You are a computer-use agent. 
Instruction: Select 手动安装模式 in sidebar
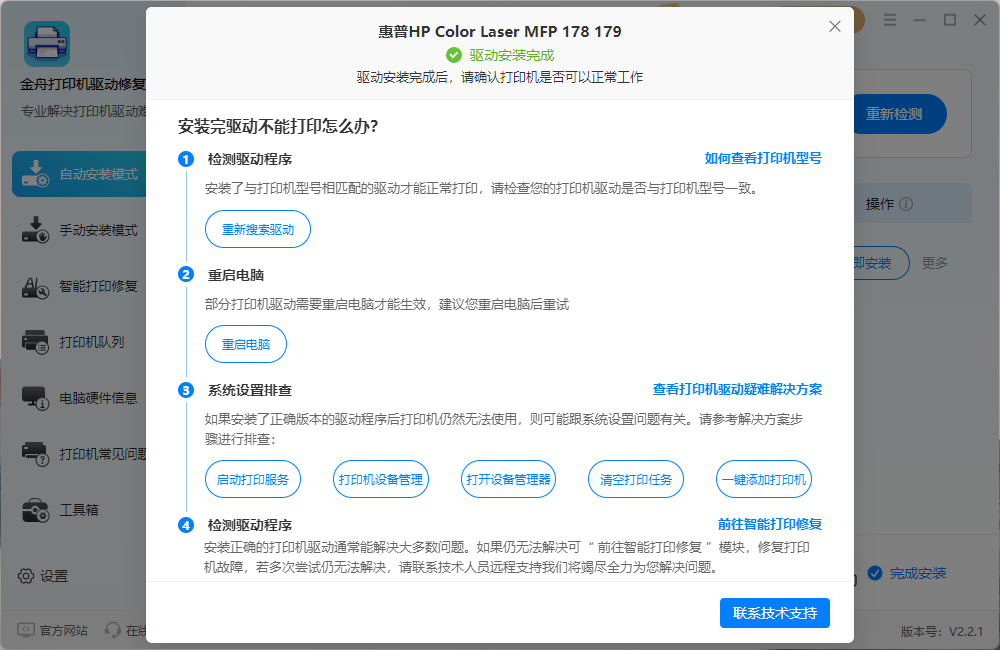(80, 230)
